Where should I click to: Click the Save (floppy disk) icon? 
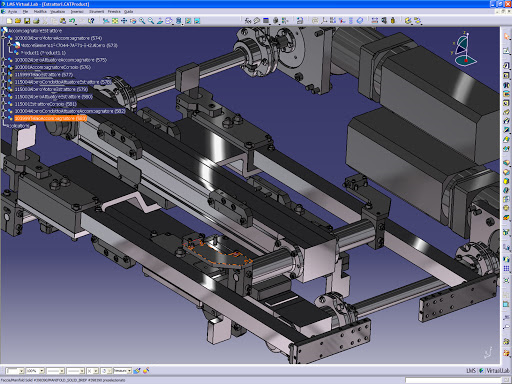point(27,21)
